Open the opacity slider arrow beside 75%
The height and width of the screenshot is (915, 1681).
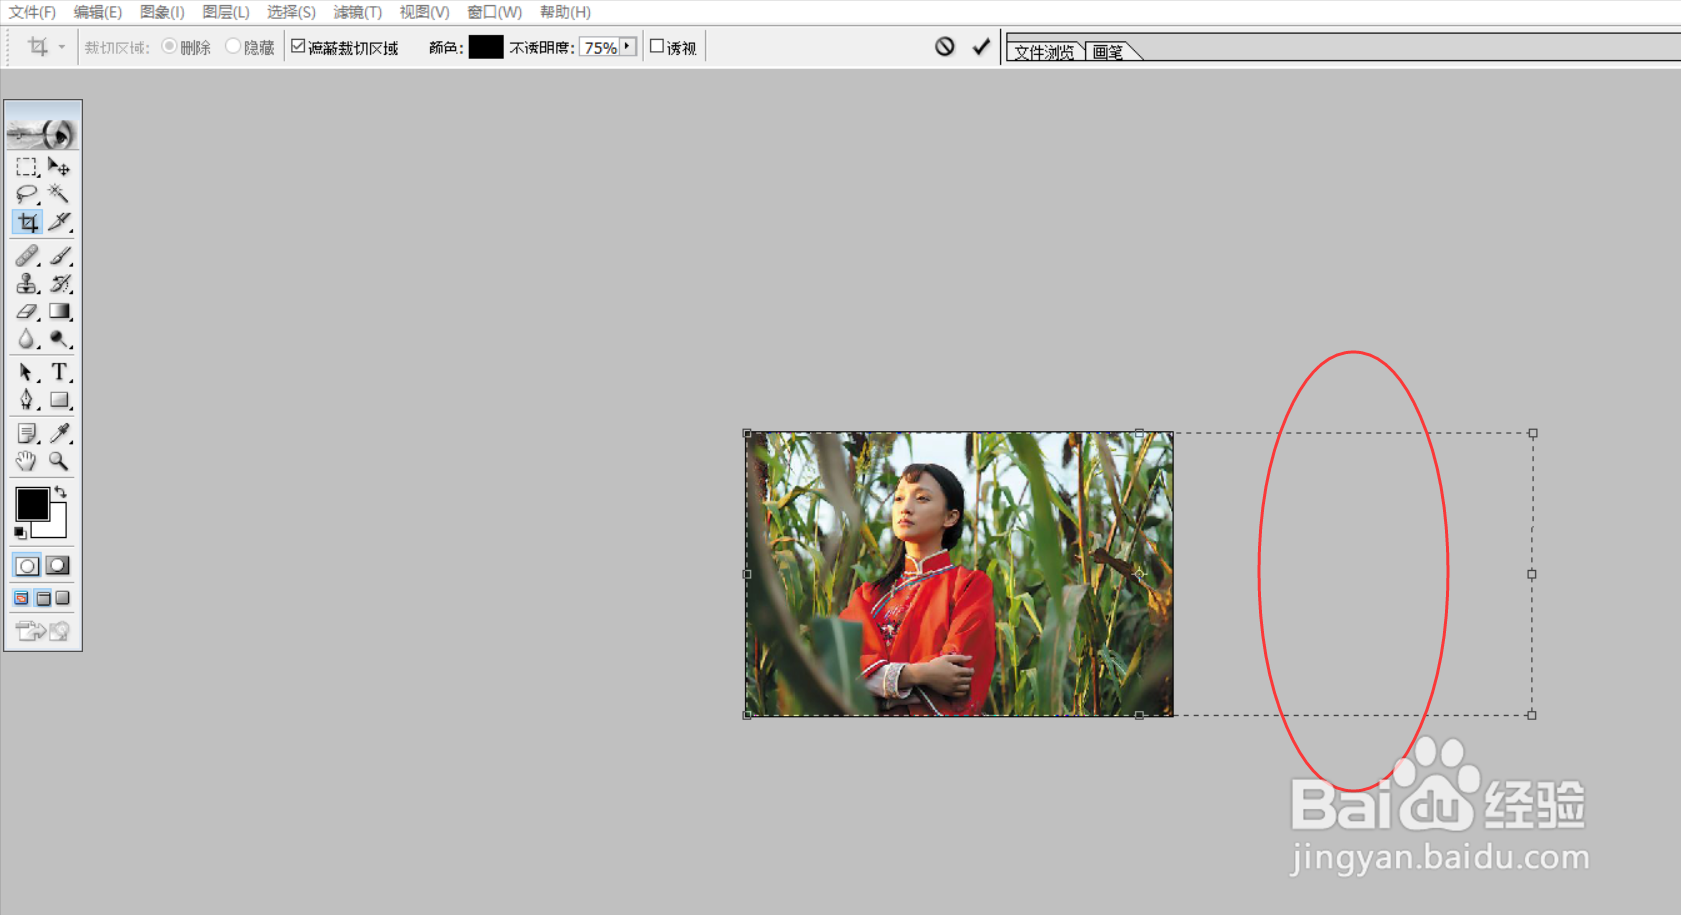(x=627, y=46)
